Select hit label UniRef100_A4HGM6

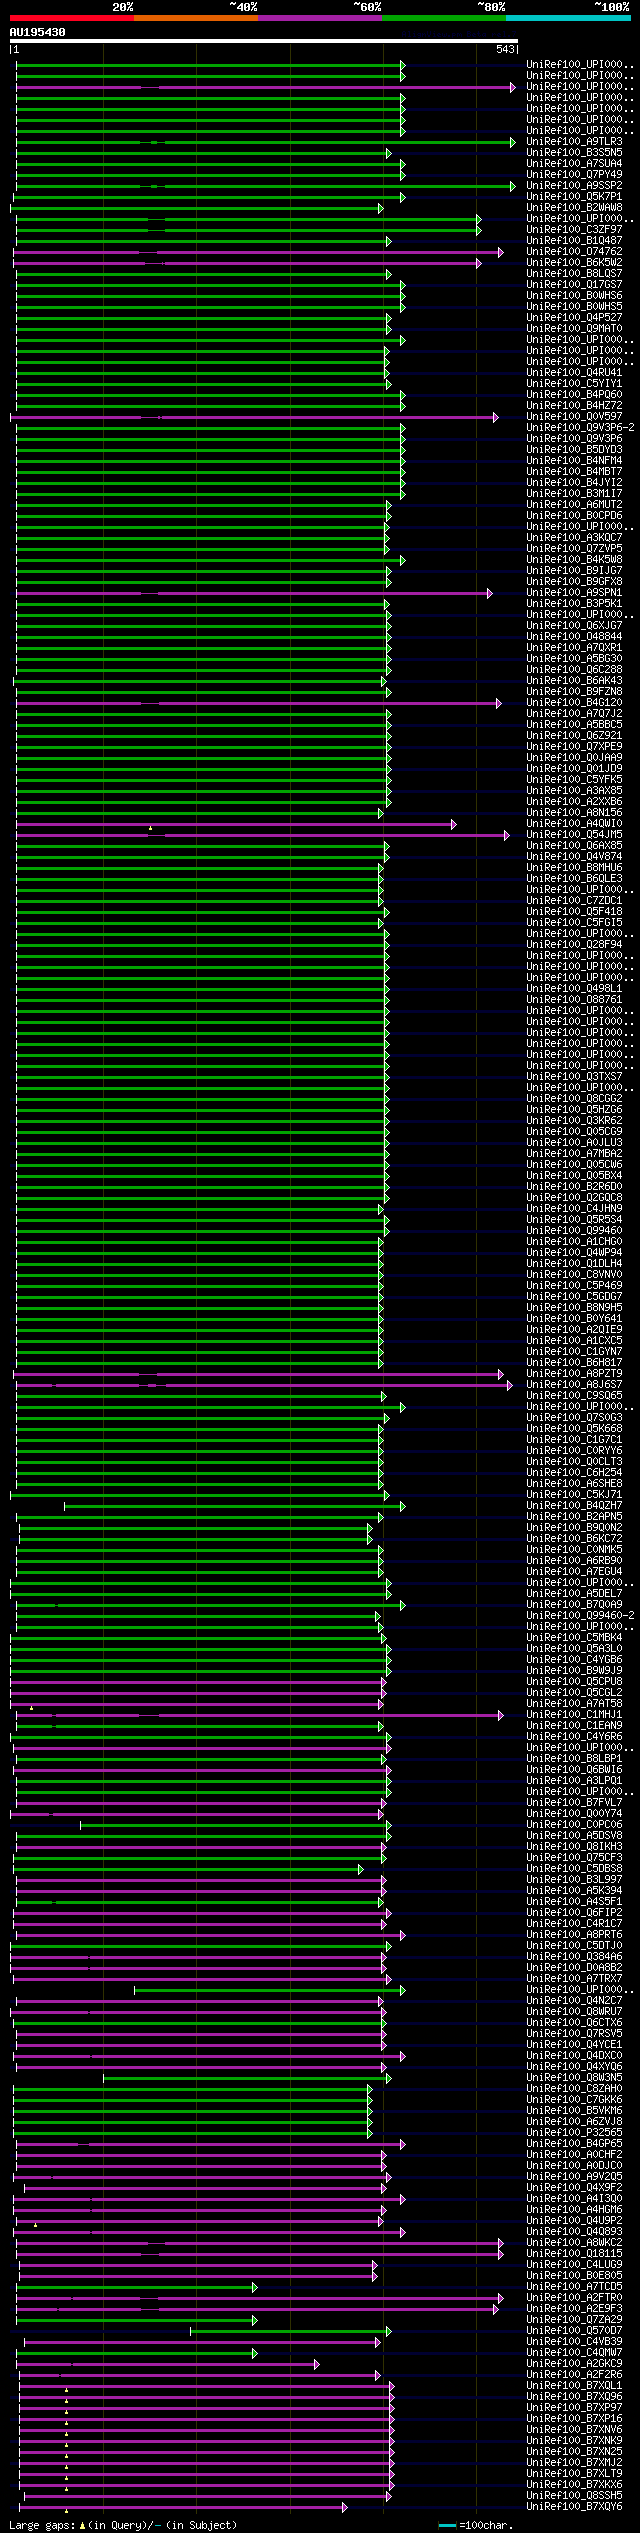click(x=574, y=2210)
